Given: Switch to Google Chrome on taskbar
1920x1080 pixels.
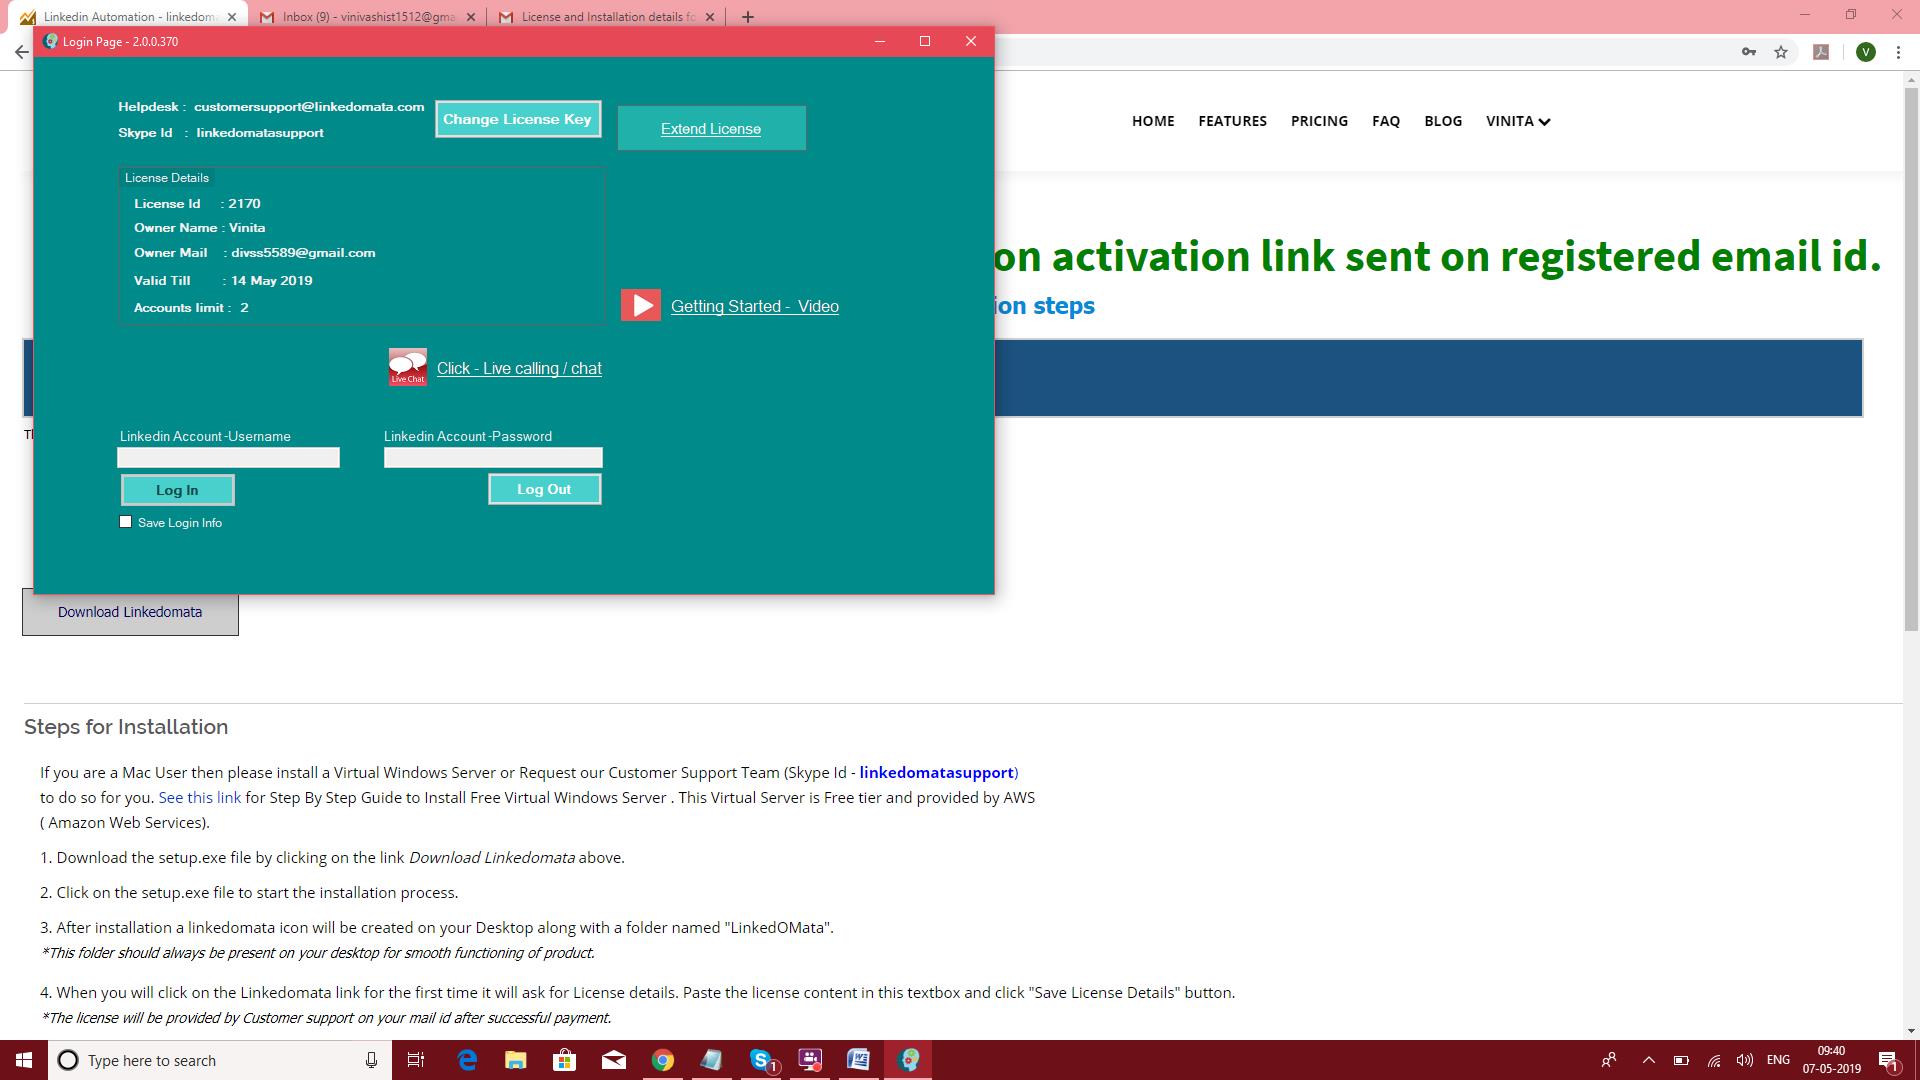Looking at the screenshot, I should [662, 1060].
